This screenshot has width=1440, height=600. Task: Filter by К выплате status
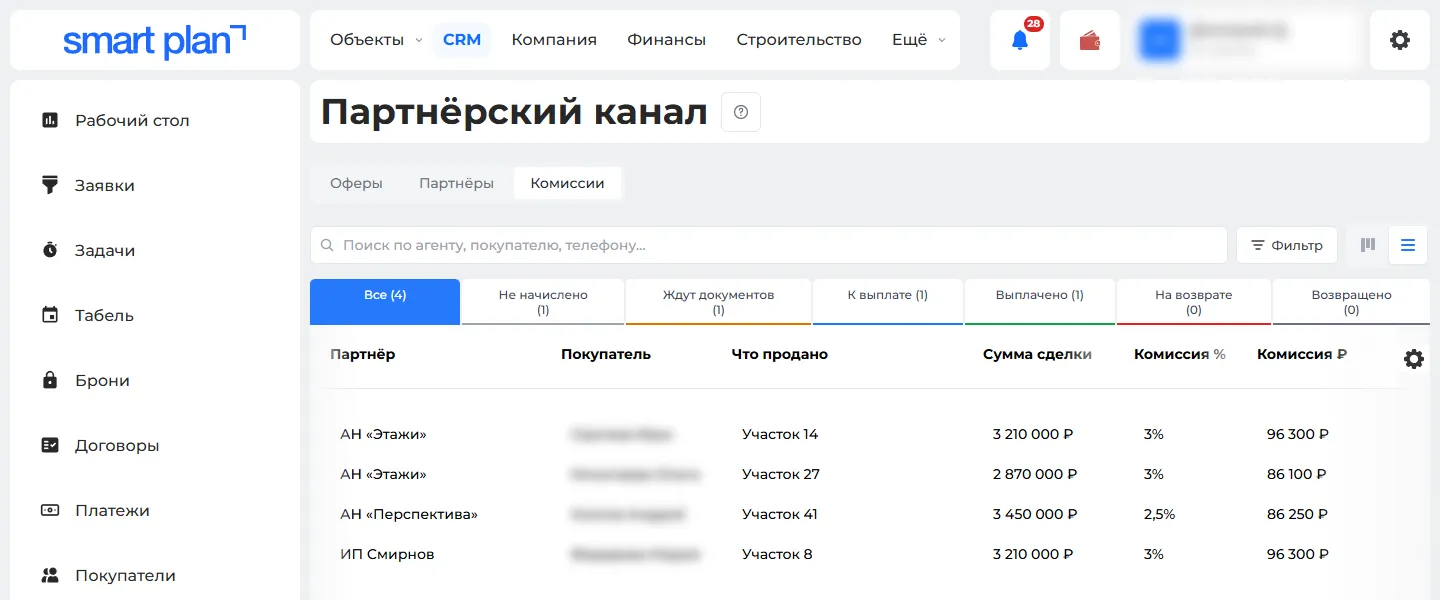click(888, 302)
